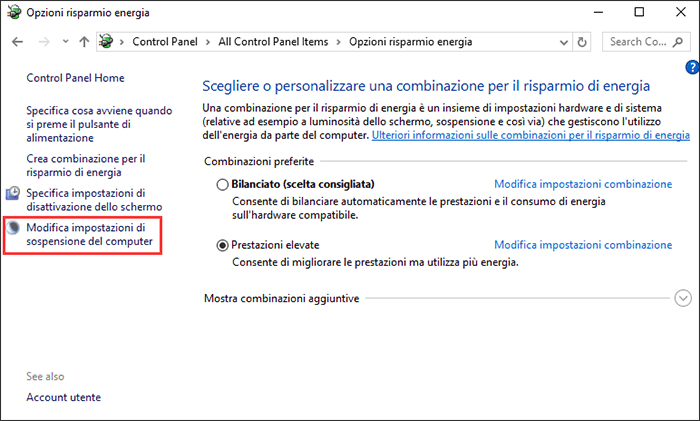This screenshot has width=700, height=421.
Task: Expand chevron after All Control Panel Items
Action: 339,42
